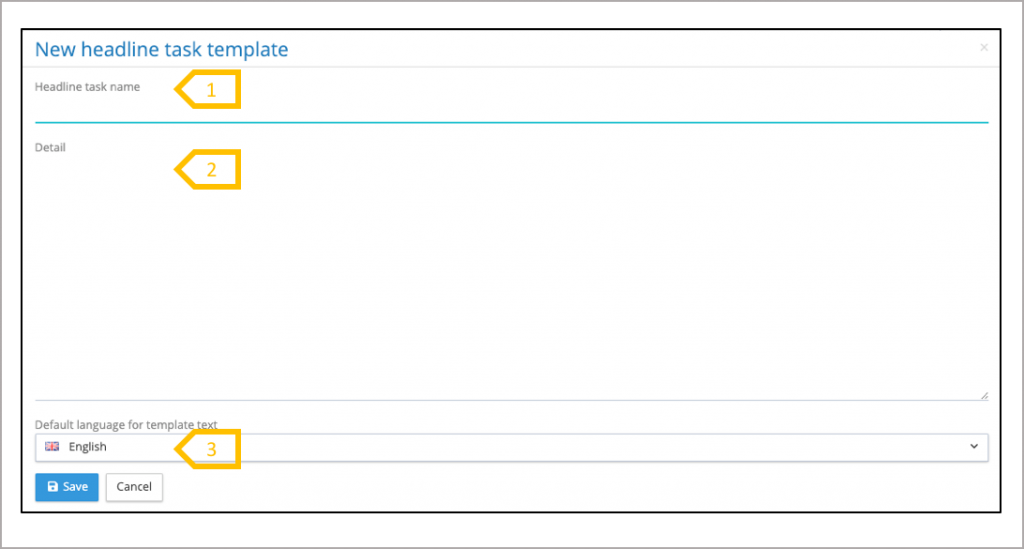The width and height of the screenshot is (1024, 549).
Task: Cancel the headline task template dialog
Action: click(x=134, y=487)
